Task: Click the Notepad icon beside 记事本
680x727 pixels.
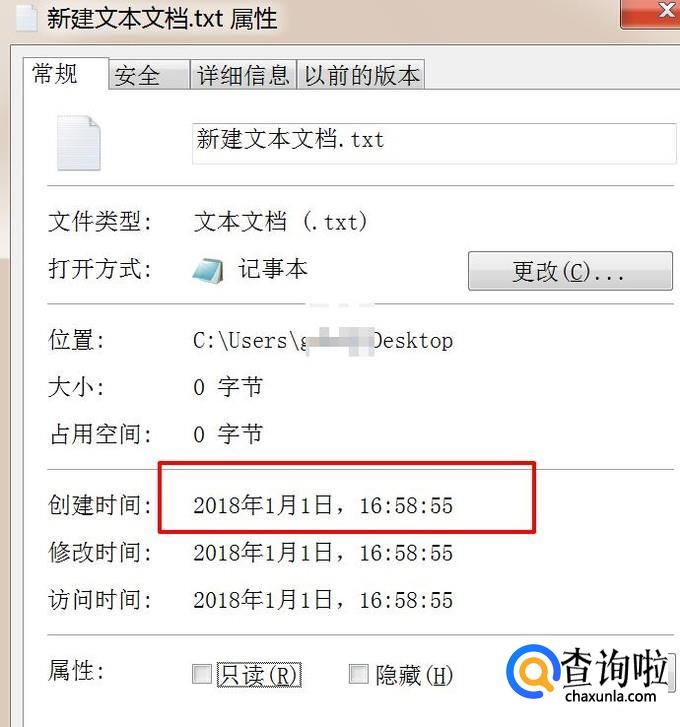Action: [208, 271]
